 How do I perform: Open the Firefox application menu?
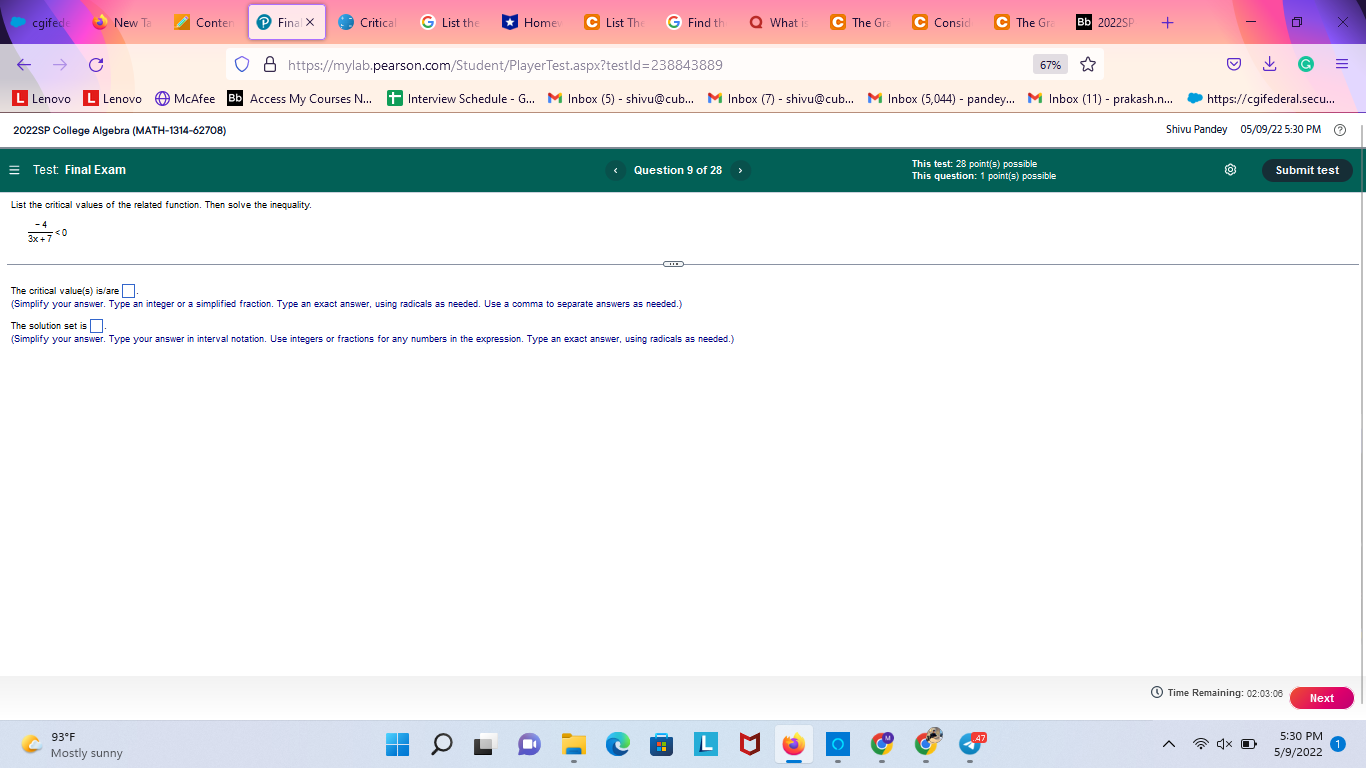(1341, 65)
